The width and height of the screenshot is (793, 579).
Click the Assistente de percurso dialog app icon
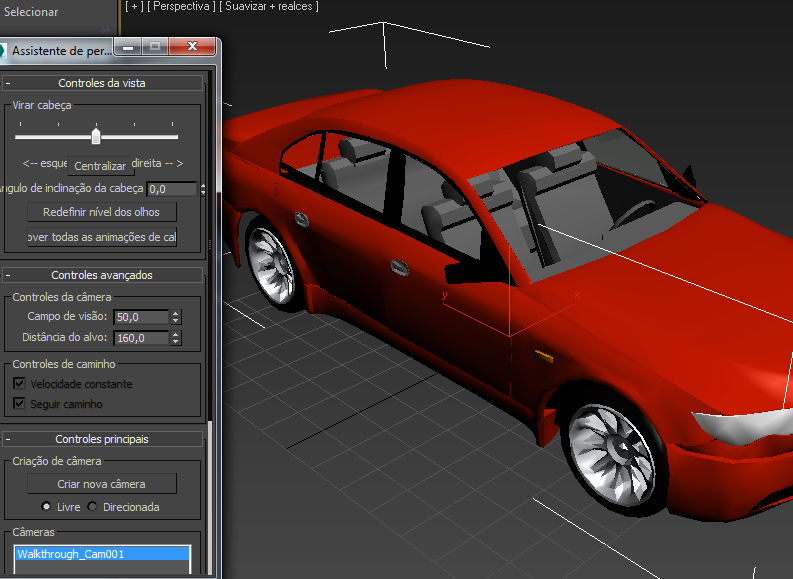[x=2, y=51]
